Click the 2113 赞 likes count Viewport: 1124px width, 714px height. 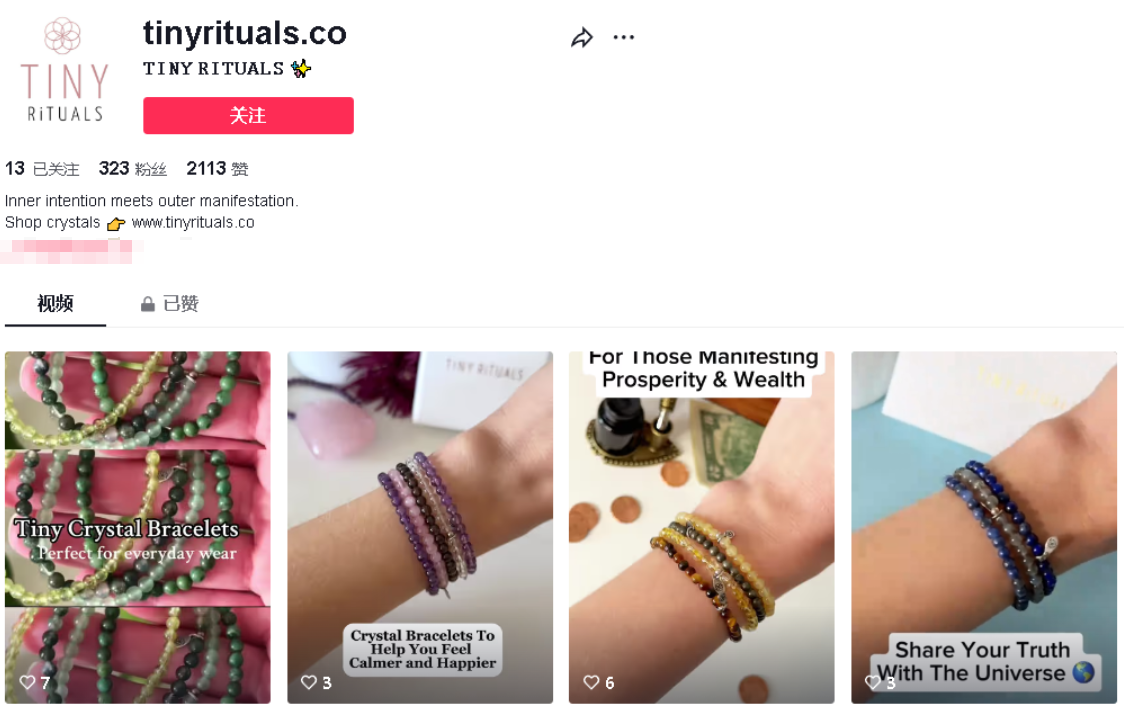[x=217, y=168]
